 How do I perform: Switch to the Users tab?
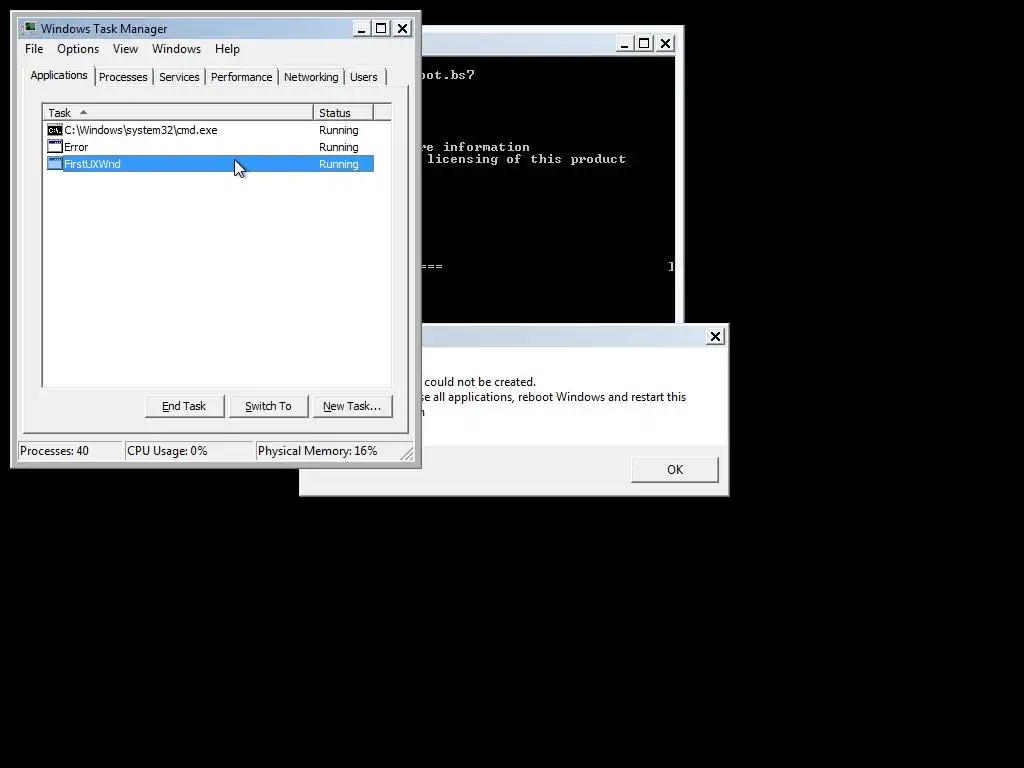point(363,77)
